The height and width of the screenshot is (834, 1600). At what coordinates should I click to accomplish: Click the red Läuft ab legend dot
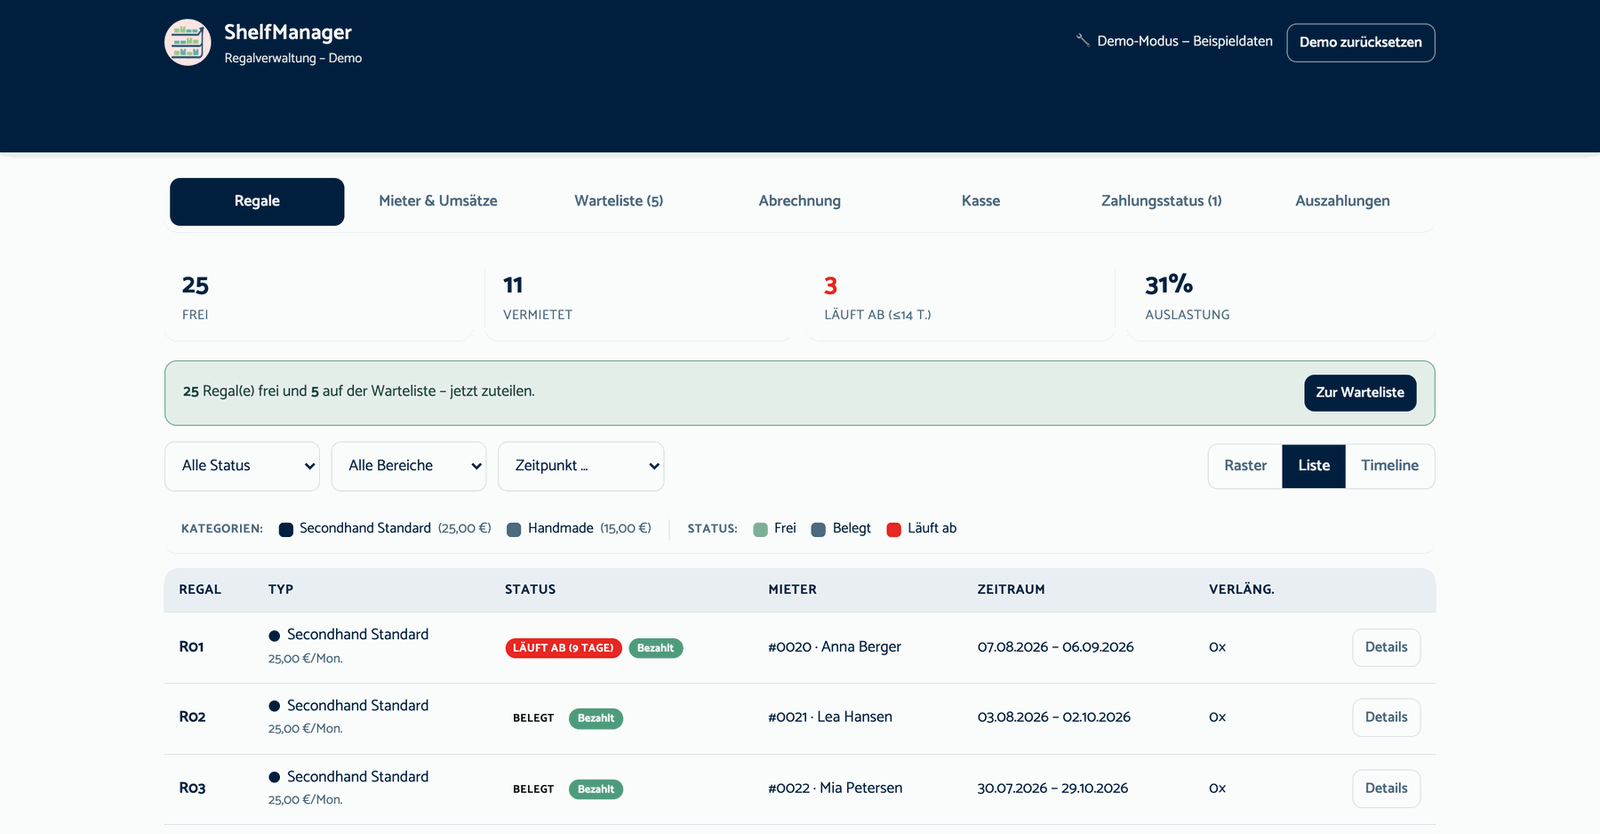pos(894,529)
